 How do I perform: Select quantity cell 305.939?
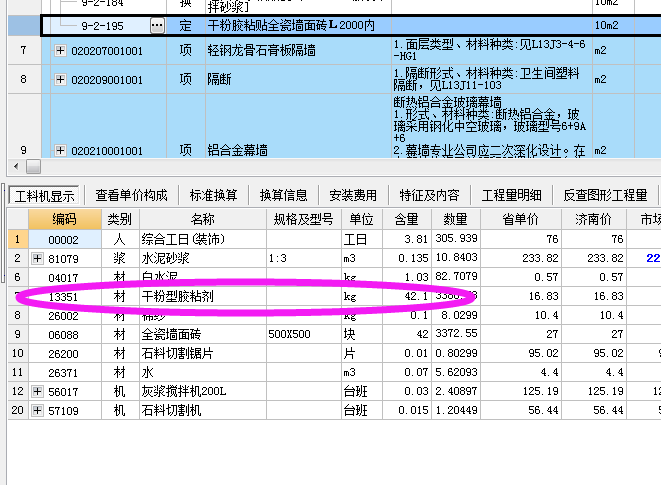pos(456,239)
